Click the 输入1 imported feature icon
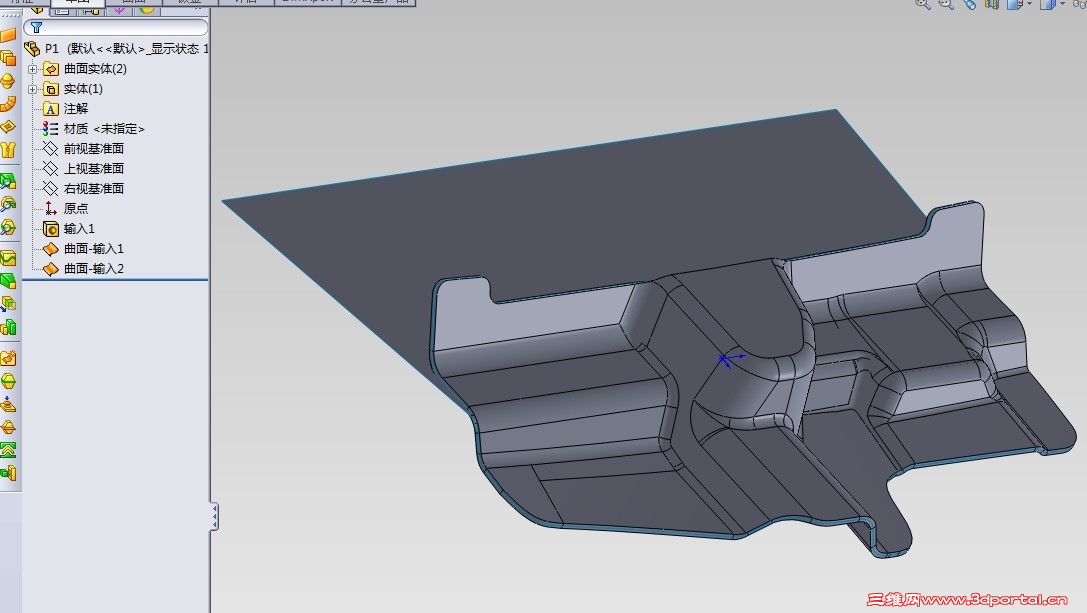 (x=51, y=229)
